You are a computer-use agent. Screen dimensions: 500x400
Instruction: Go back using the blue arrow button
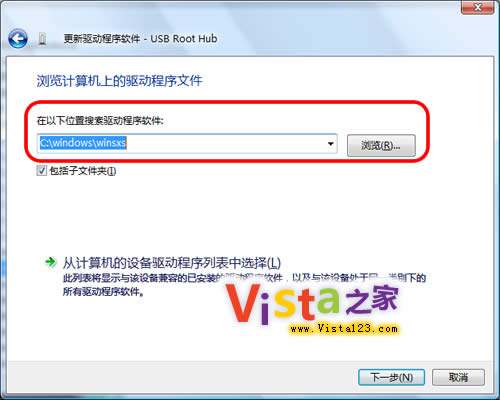pos(18,39)
